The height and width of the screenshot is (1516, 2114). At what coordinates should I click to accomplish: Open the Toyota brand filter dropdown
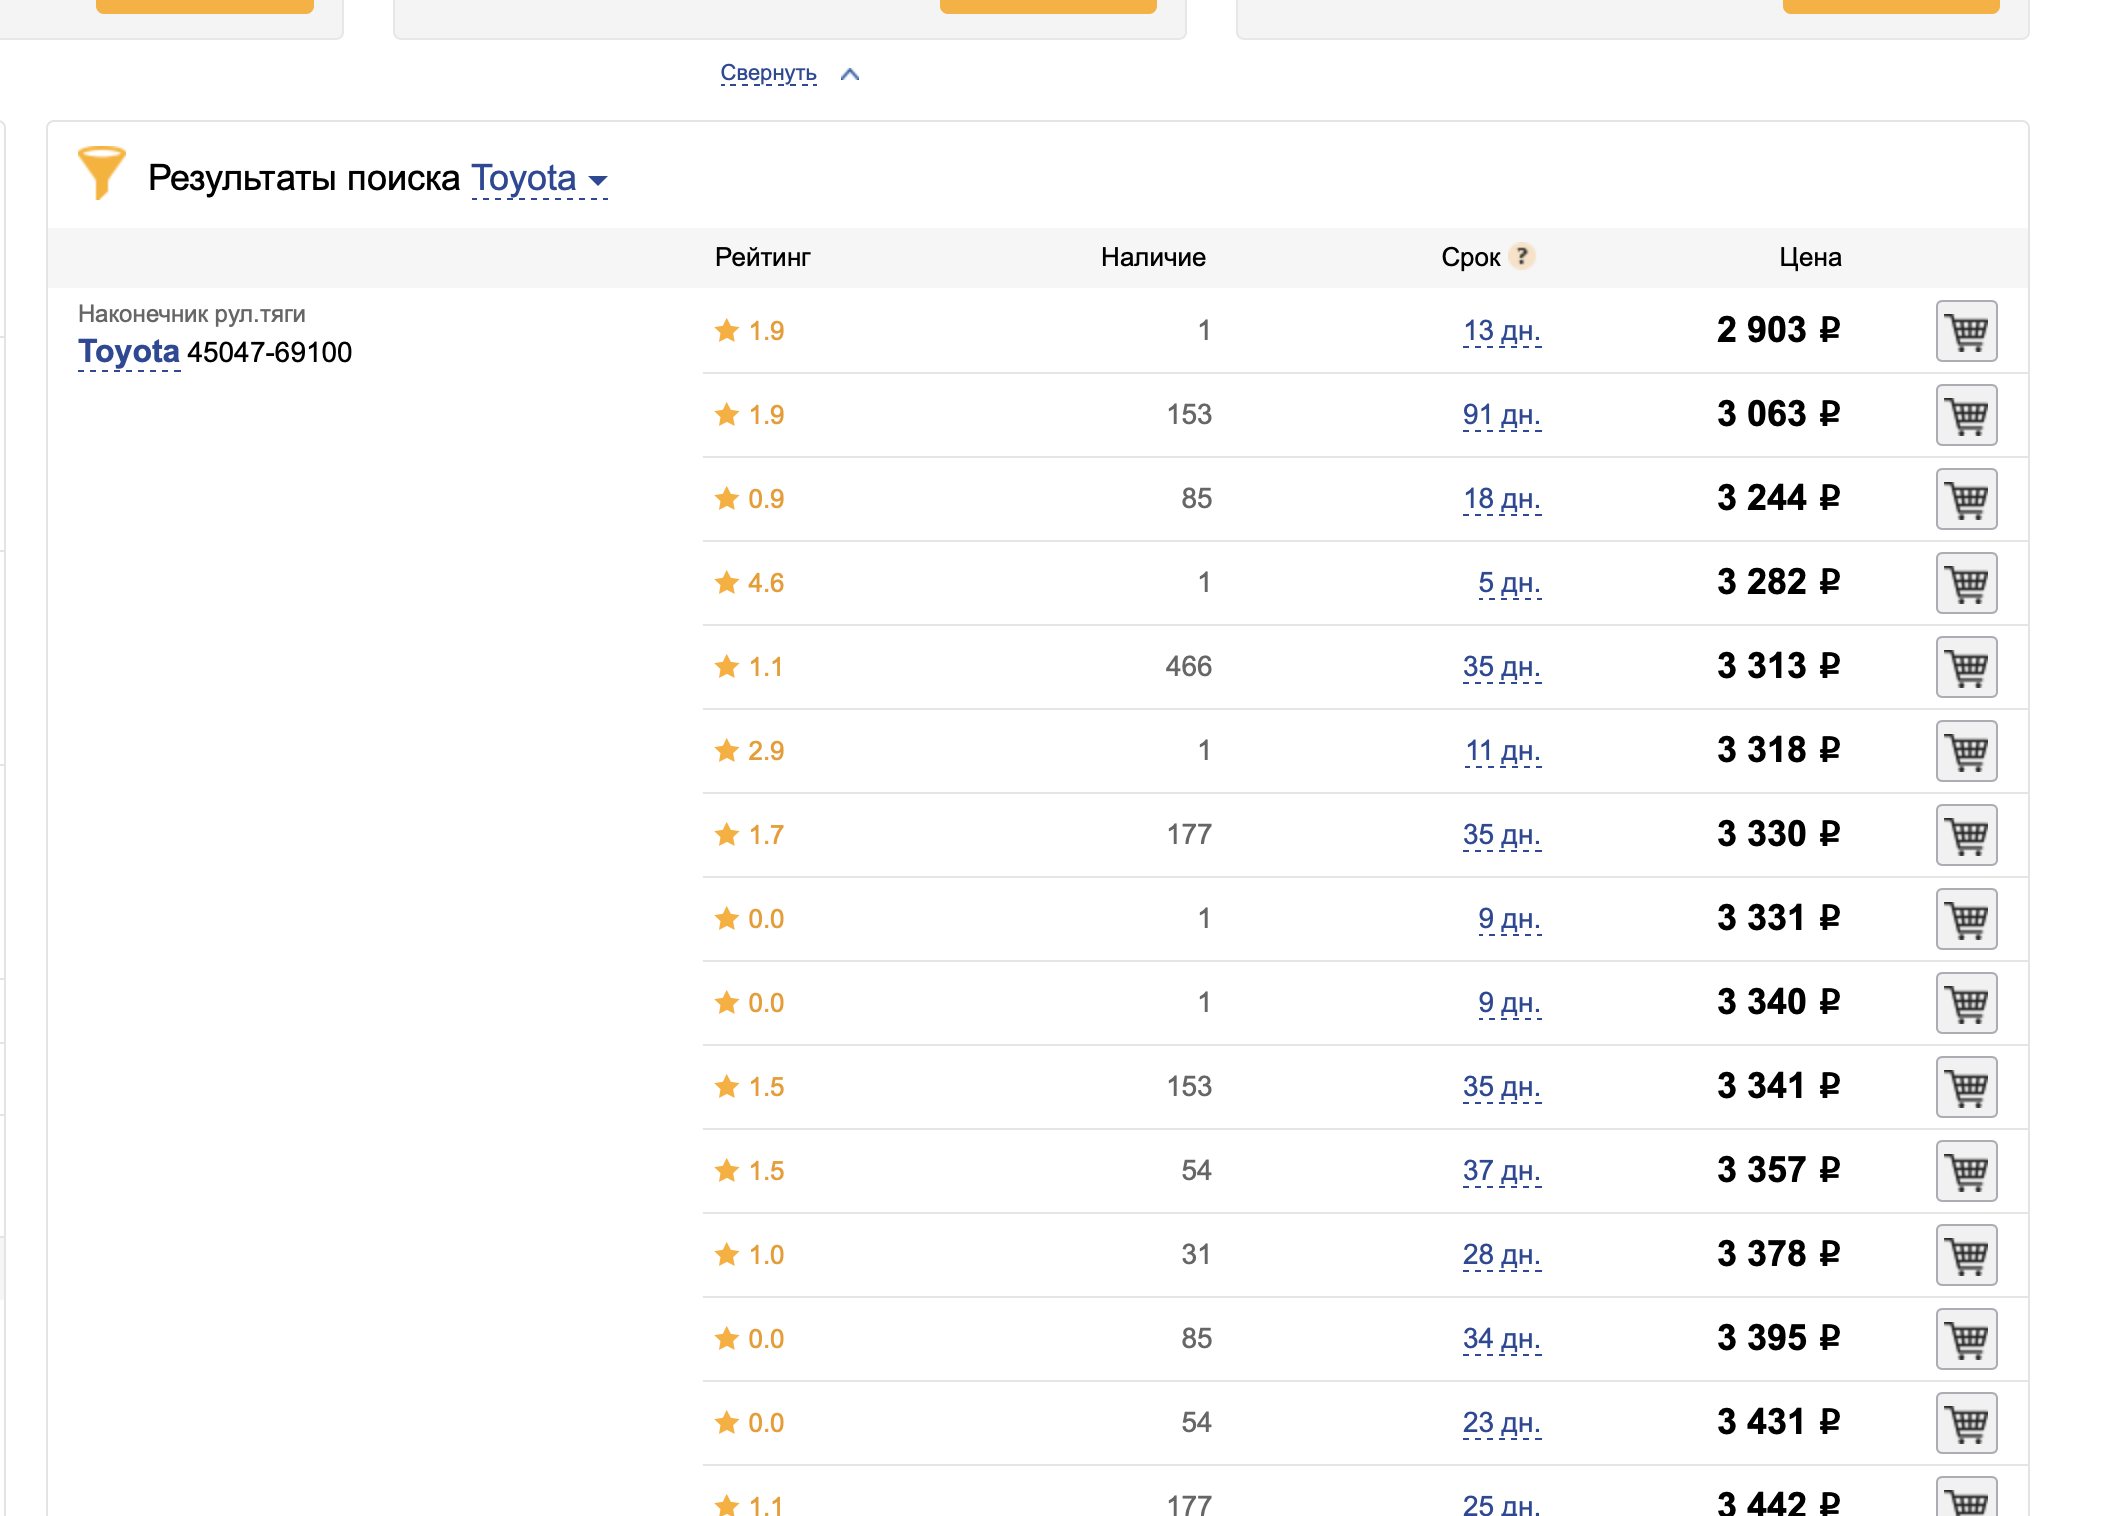tap(539, 178)
